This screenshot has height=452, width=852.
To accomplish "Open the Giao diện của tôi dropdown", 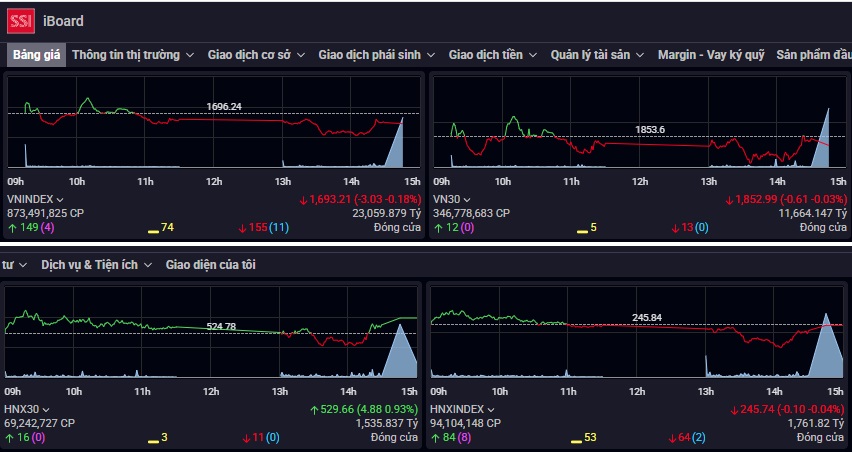I will click(214, 265).
